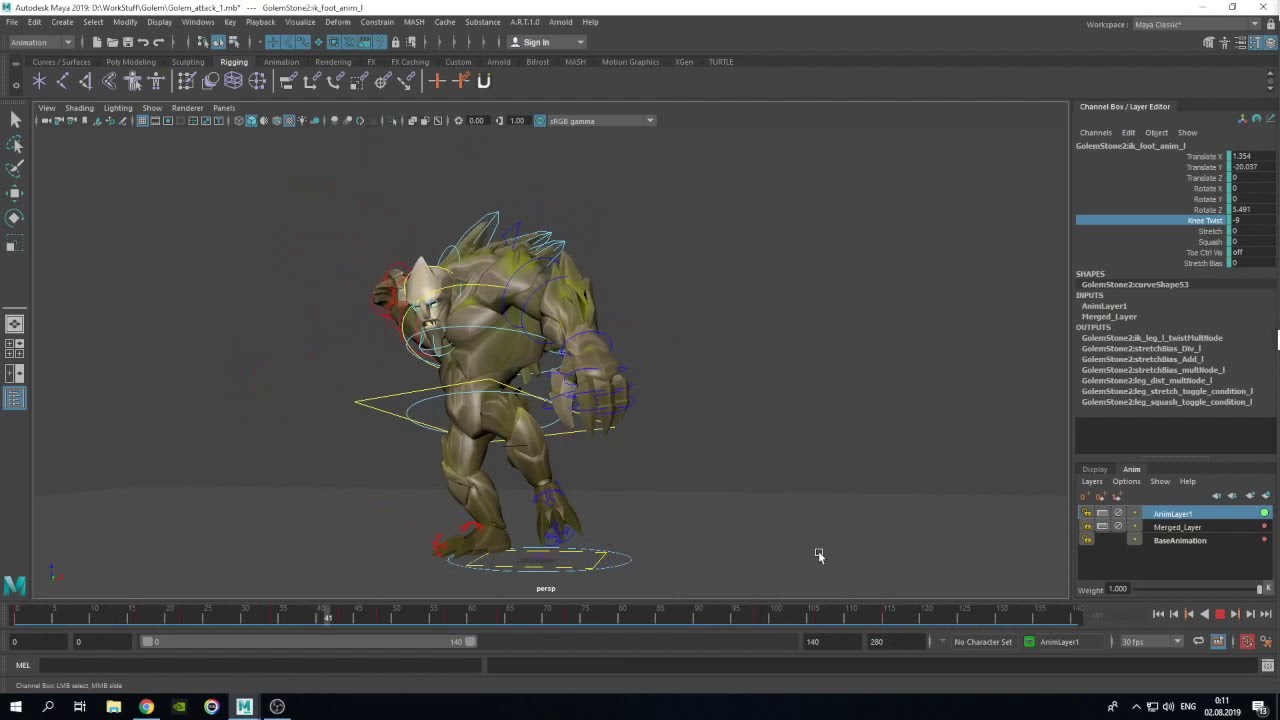Toggle the viewport grid display icon
The width and height of the screenshot is (1280, 720).
pos(142,121)
